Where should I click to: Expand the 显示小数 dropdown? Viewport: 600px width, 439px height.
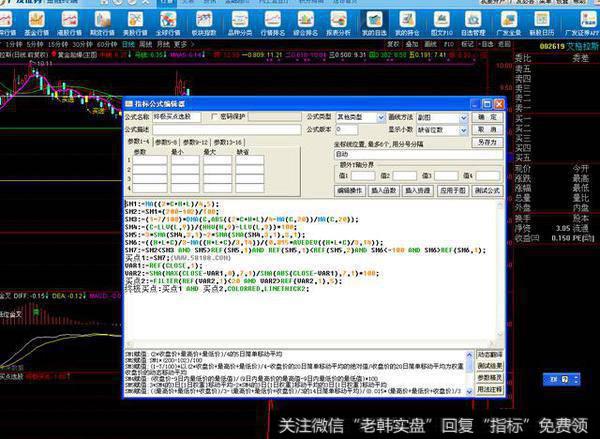click(461, 128)
